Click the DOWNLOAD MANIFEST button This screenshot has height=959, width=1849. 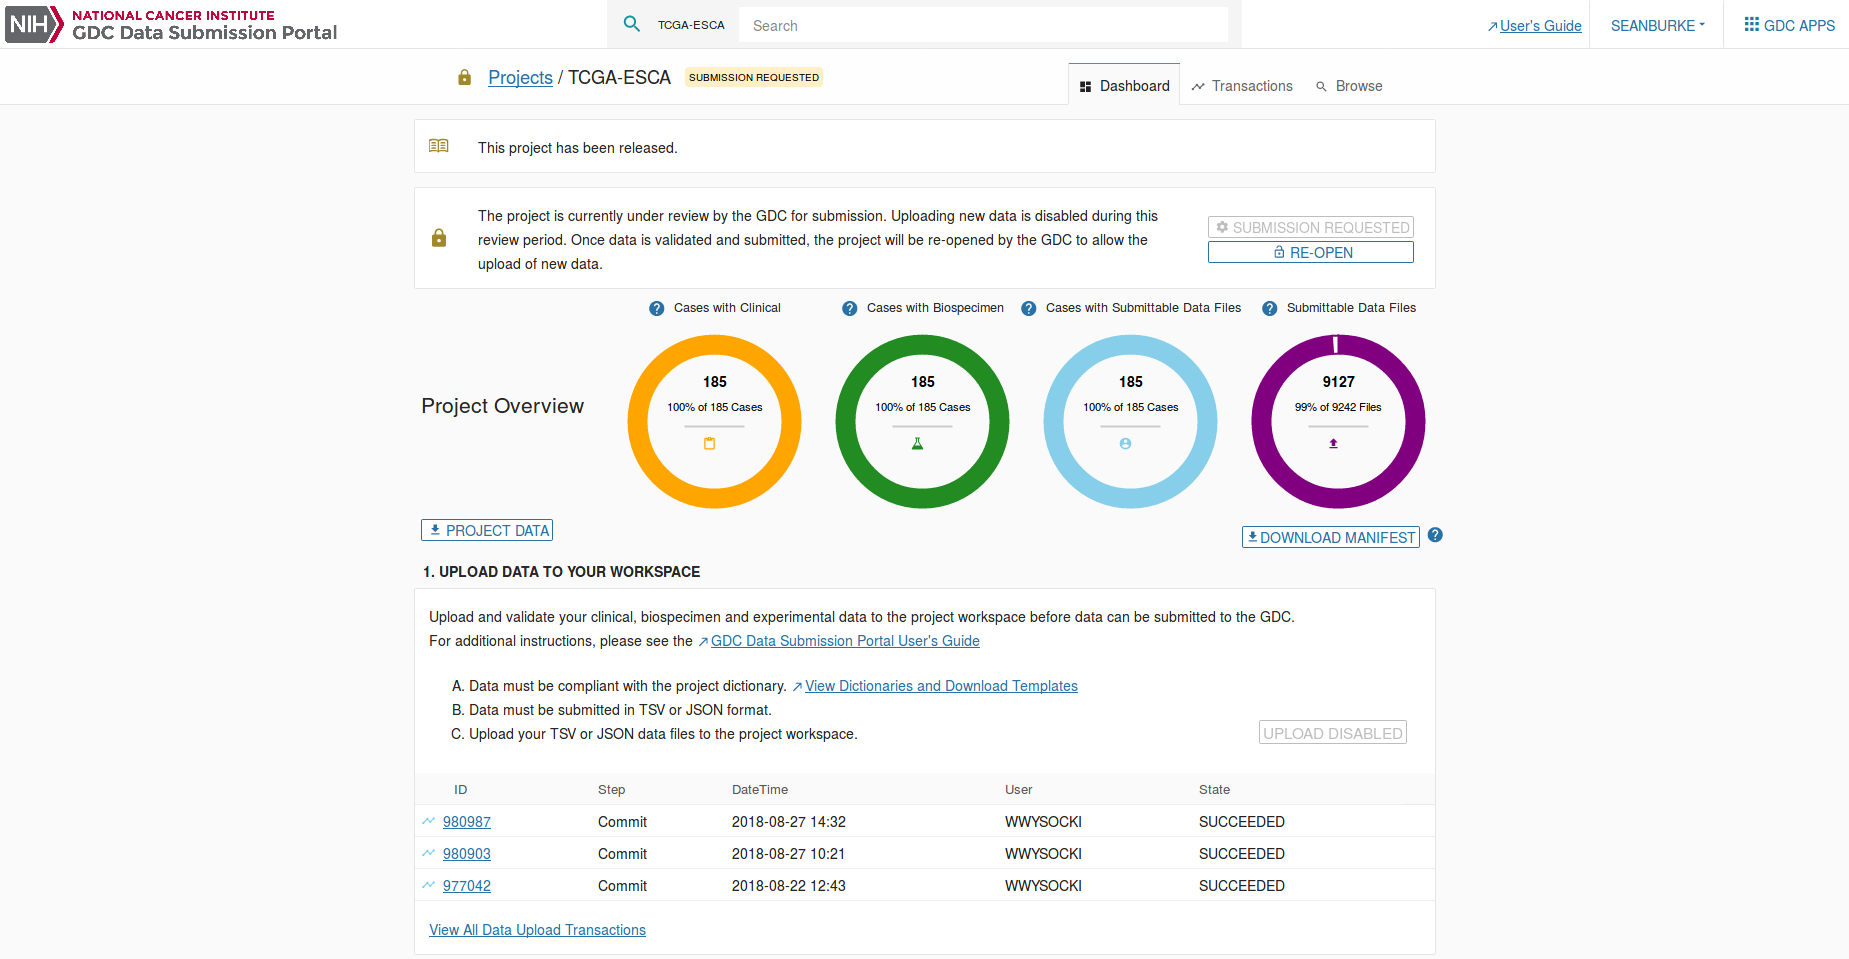[1330, 538]
